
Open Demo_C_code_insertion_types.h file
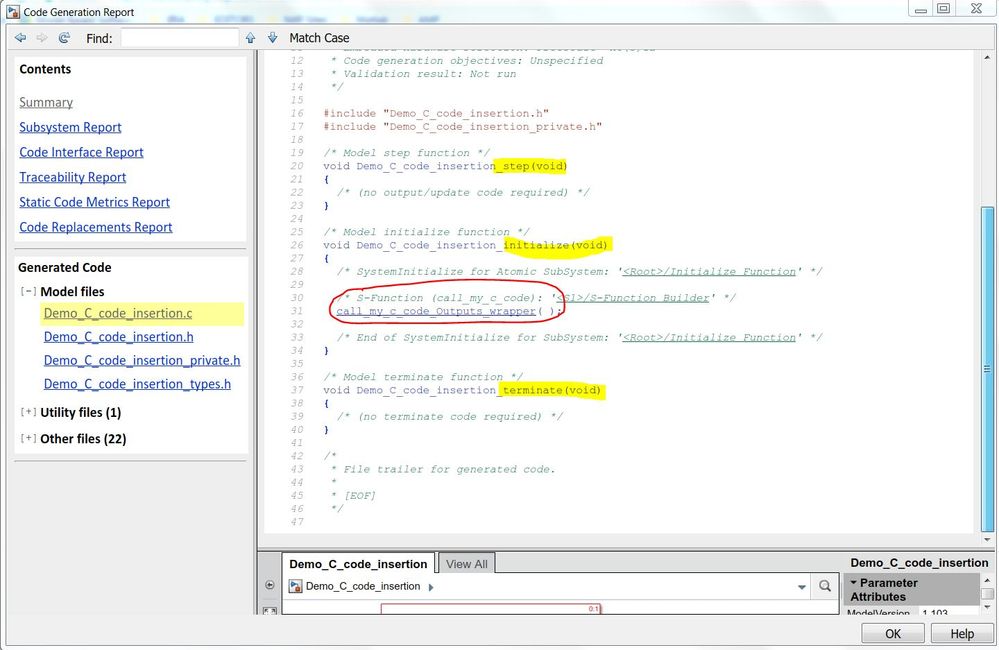(x=137, y=384)
